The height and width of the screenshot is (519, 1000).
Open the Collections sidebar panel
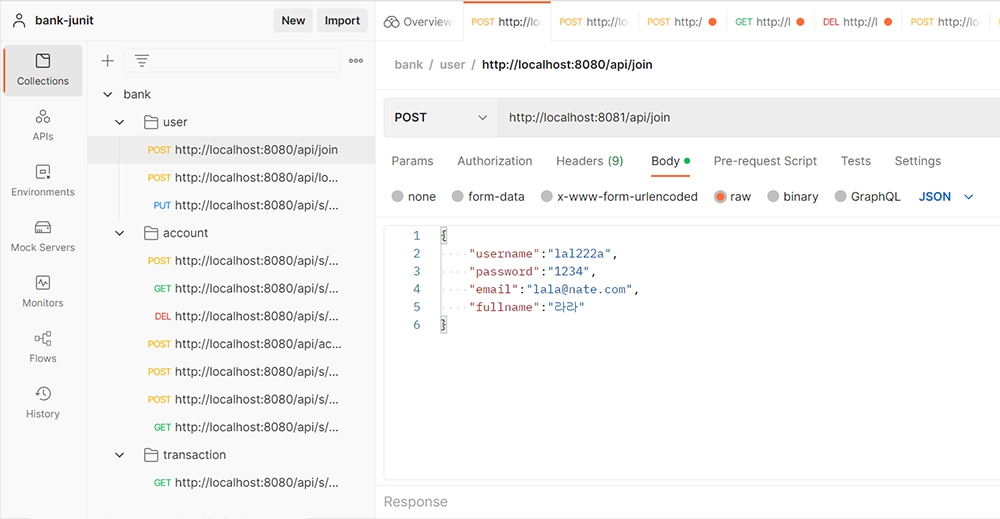pos(43,70)
